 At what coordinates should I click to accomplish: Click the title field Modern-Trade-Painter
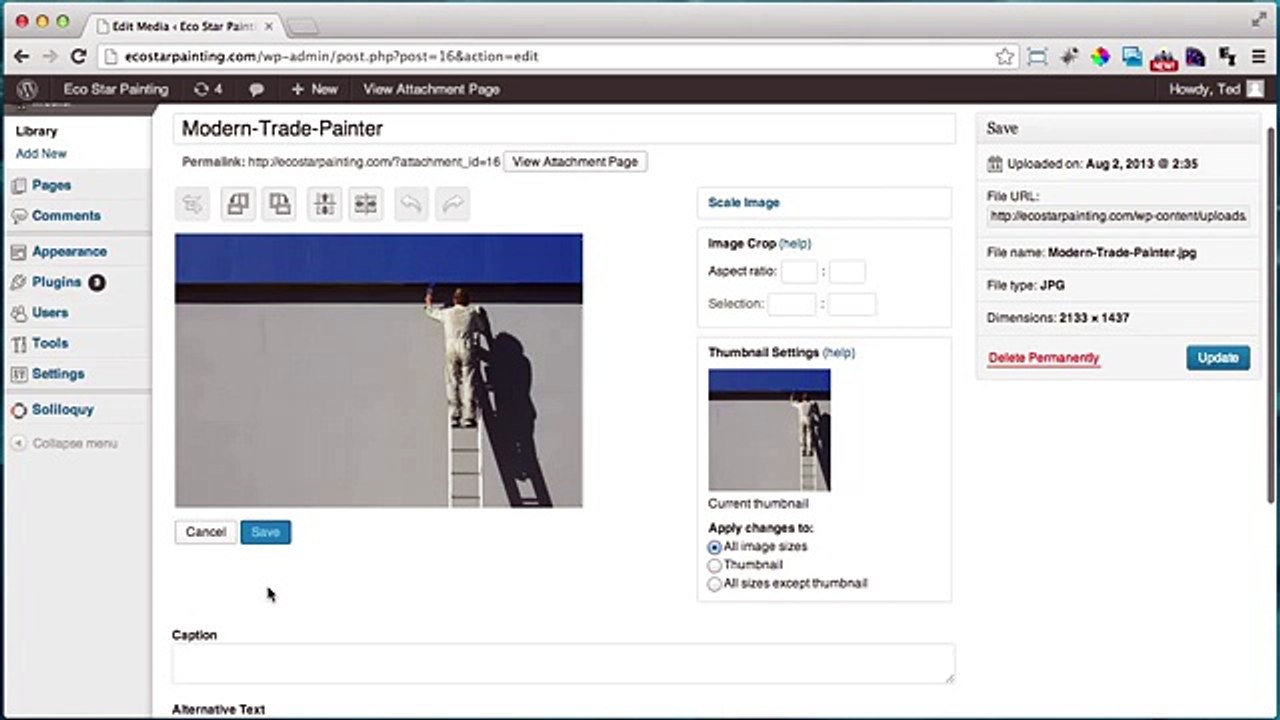coord(564,128)
